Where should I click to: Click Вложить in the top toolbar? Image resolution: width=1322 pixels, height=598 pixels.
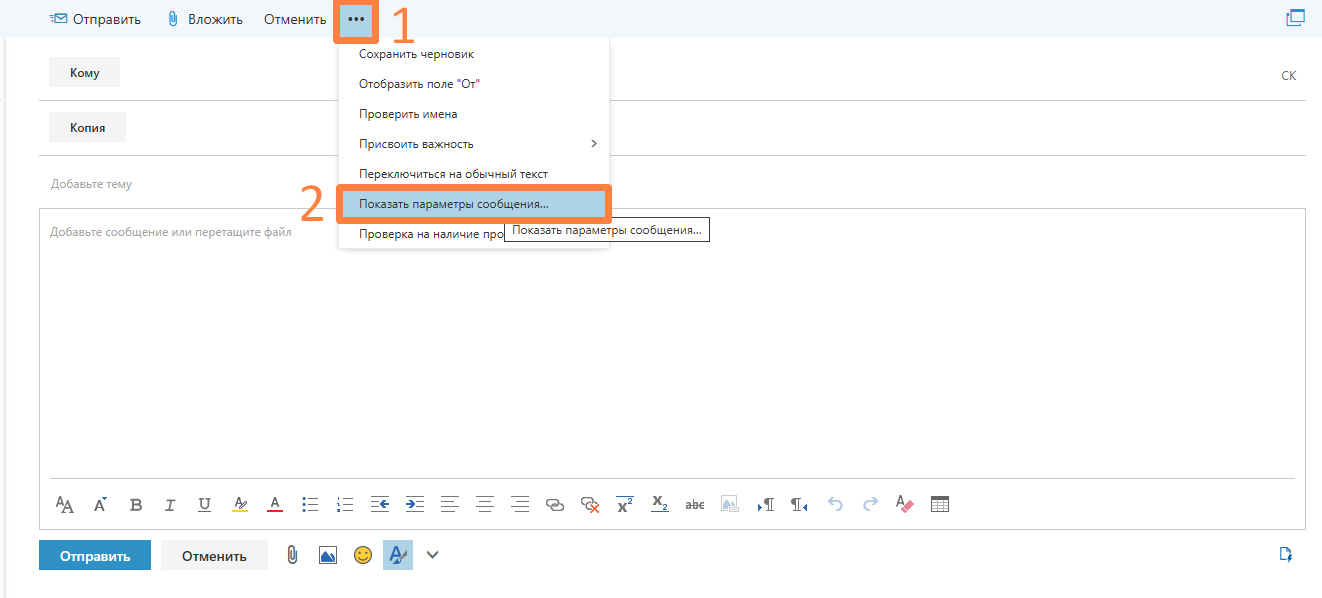(205, 19)
